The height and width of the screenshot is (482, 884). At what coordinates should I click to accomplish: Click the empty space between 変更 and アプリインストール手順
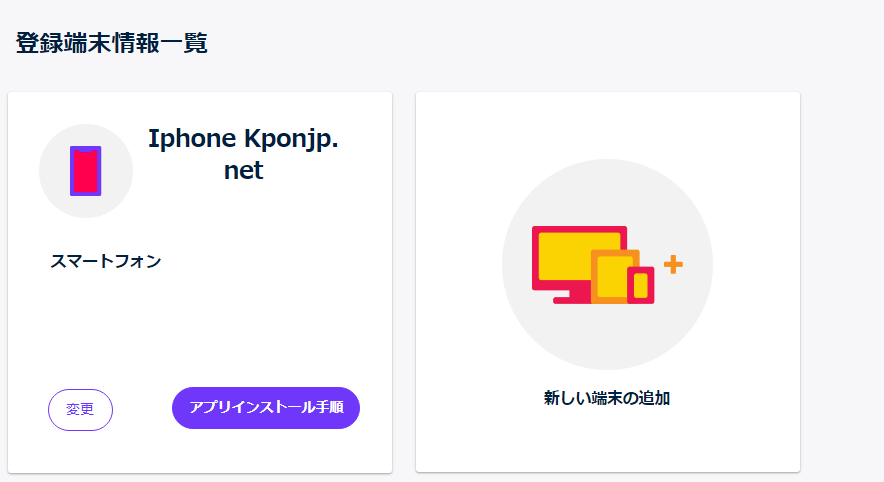click(x=142, y=409)
